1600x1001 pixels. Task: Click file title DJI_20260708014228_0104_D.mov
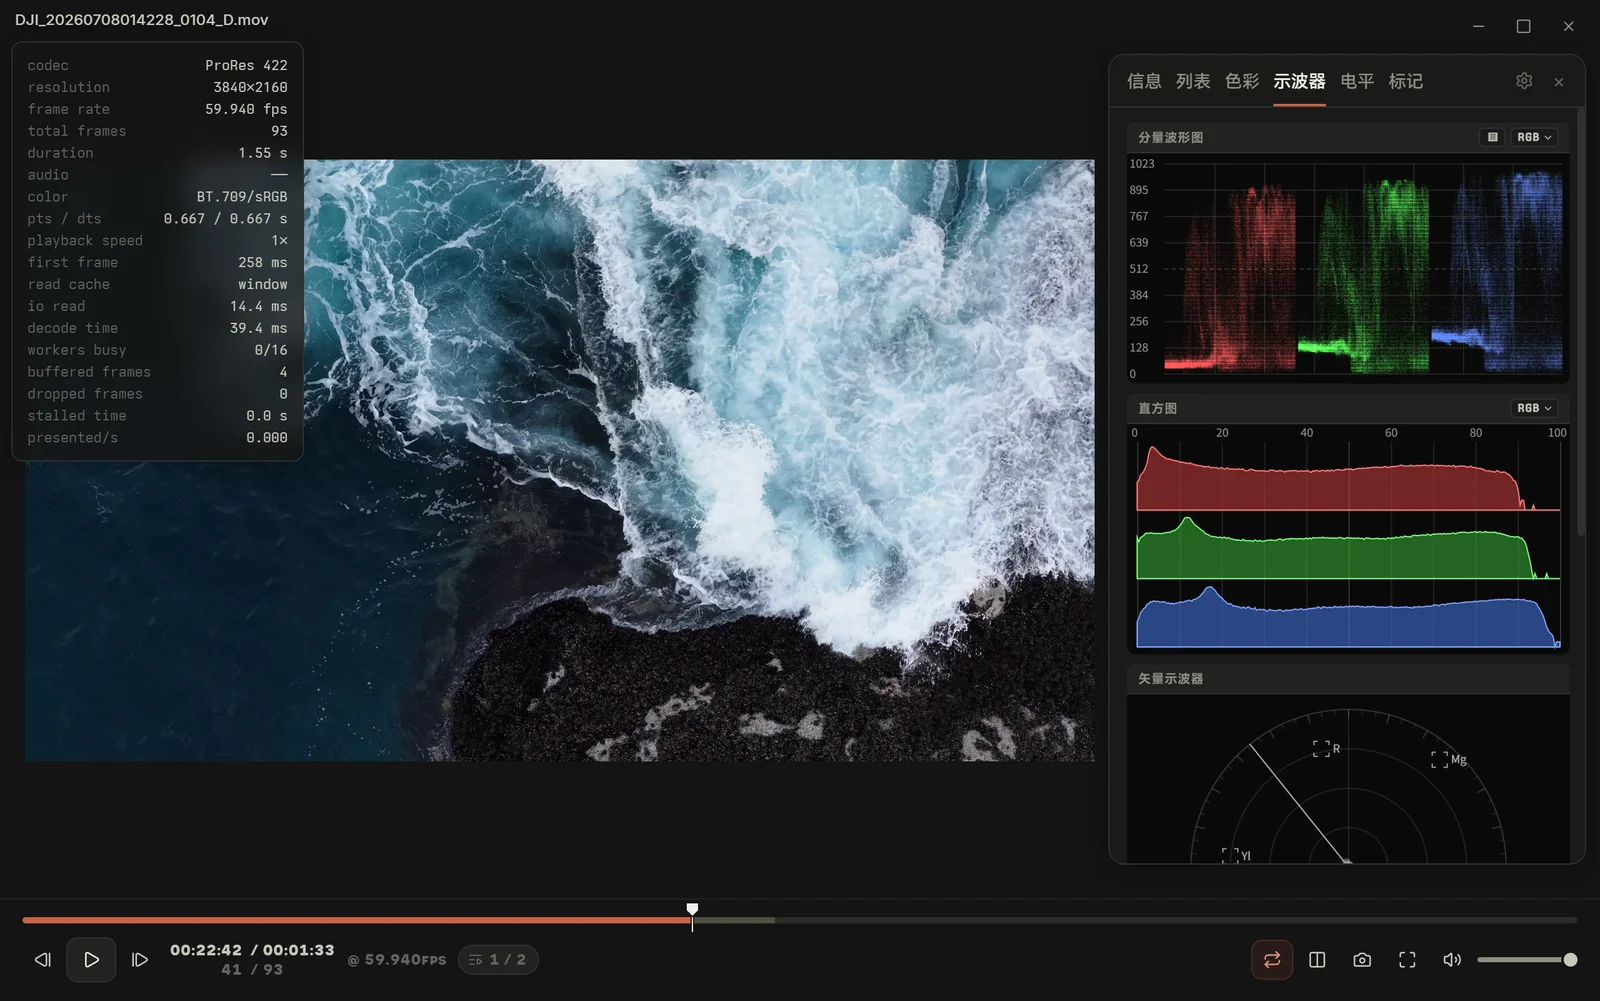pyautogui.click(x=141, y=20)
